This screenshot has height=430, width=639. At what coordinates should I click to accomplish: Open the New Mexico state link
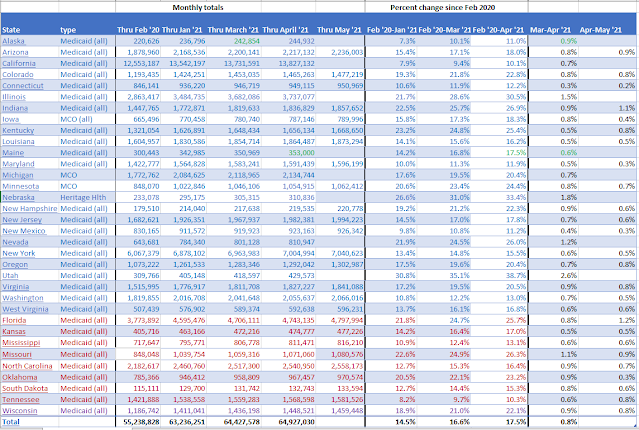(24, 231)
